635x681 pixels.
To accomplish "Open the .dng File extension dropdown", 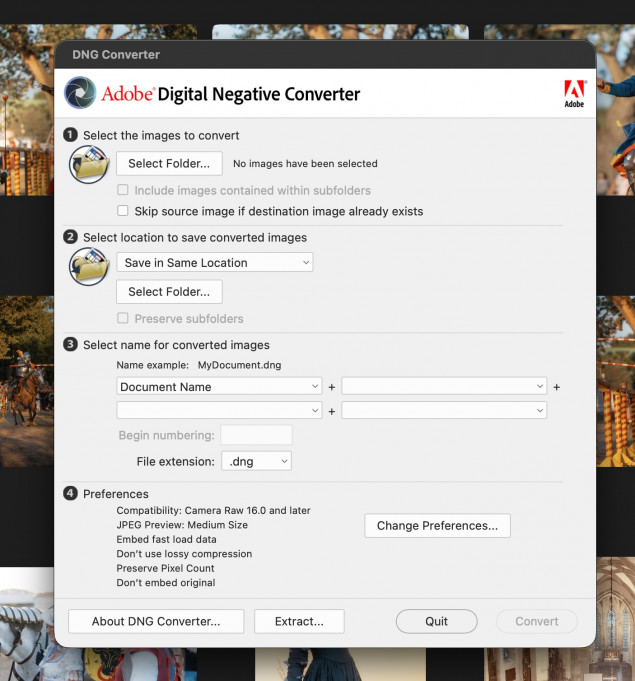I will (257, 461).
